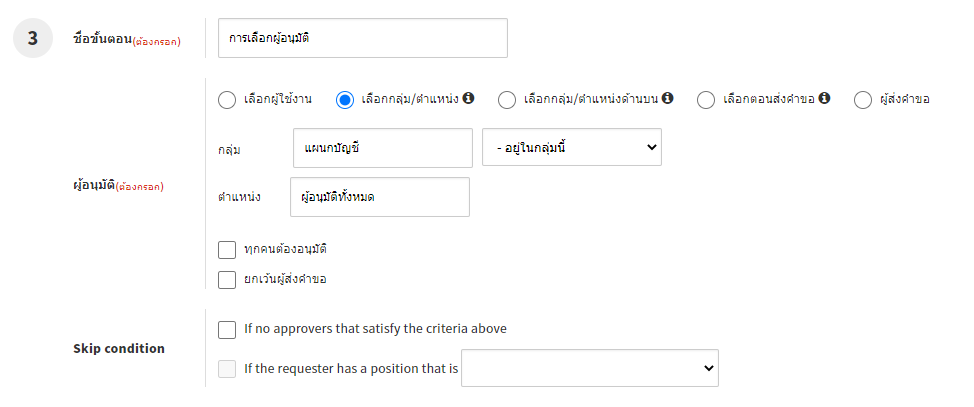Image resolution: width=974 pixels, height=407 pixels.
Task: Select the ผู้ส่งคำขอ radio option
Action: click(x=863, y=99)
